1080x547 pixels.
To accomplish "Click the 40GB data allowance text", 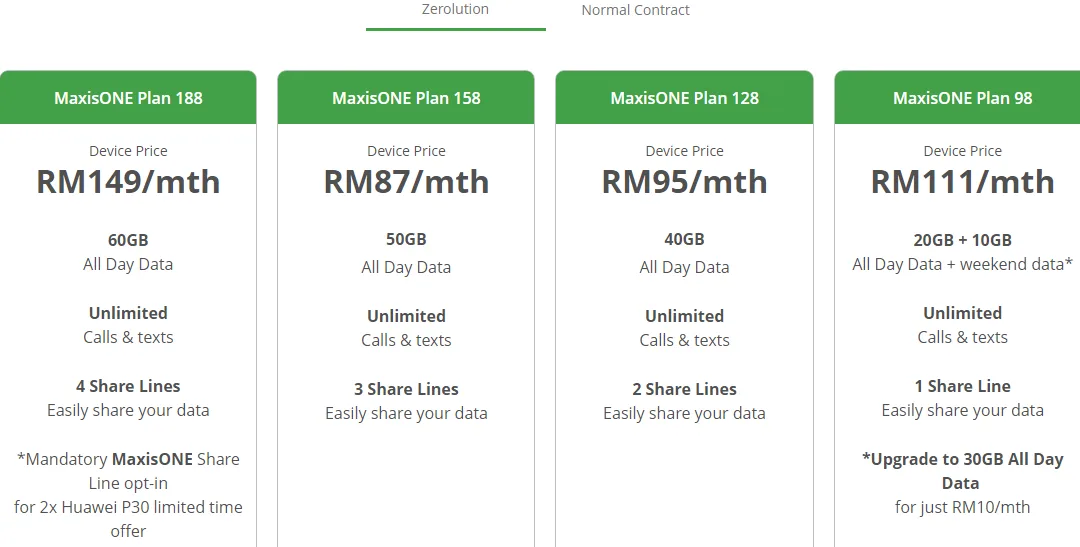I will [684, 240].
